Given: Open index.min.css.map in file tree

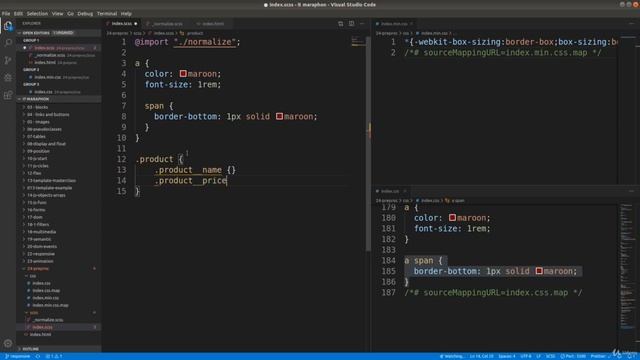Looking at the screenshot, I should tap(59, 305).
